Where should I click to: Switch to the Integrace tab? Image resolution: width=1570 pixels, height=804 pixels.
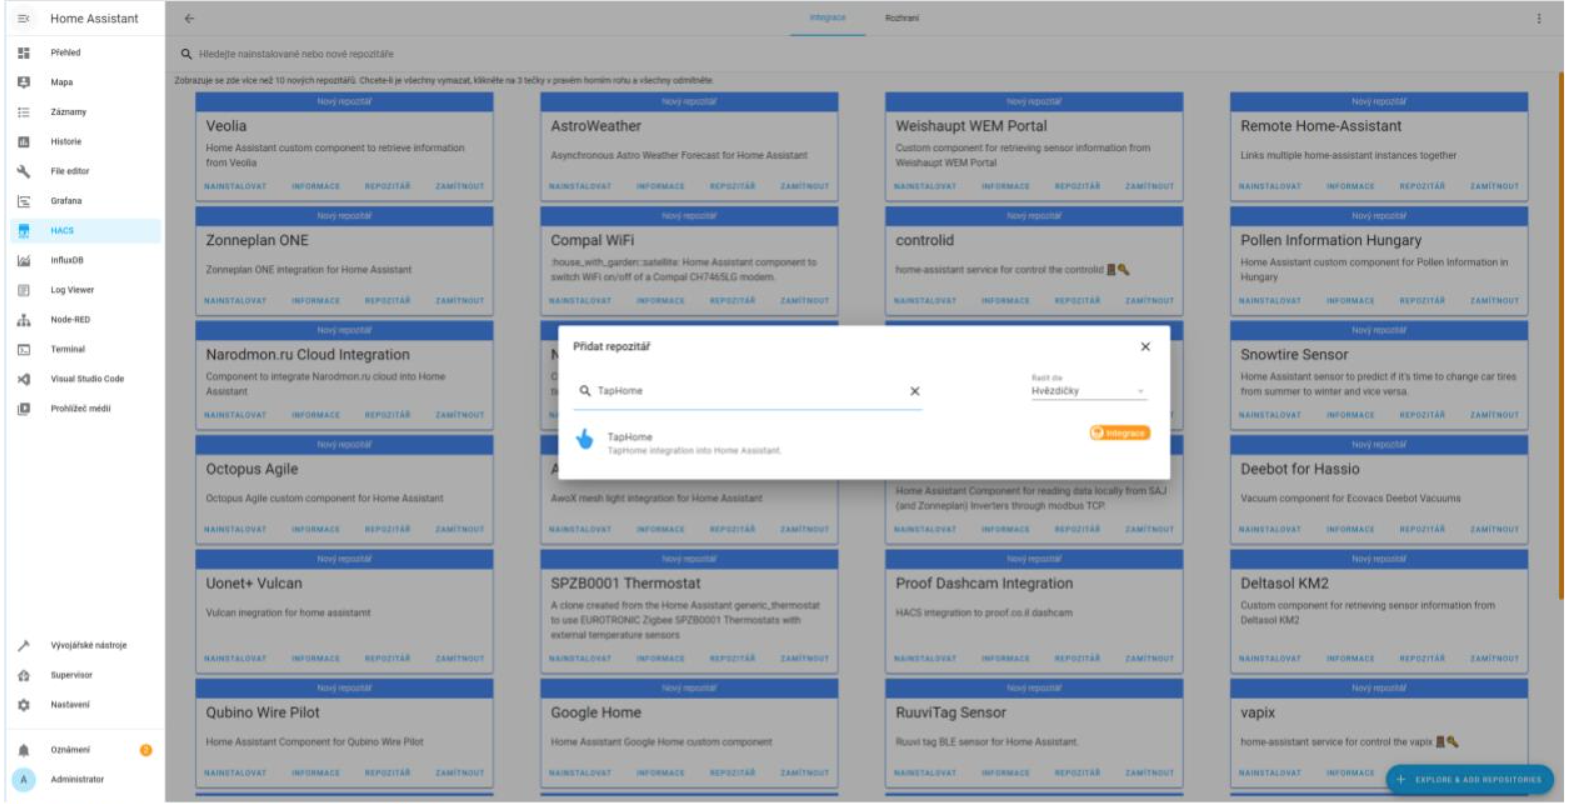pos(827,18)
